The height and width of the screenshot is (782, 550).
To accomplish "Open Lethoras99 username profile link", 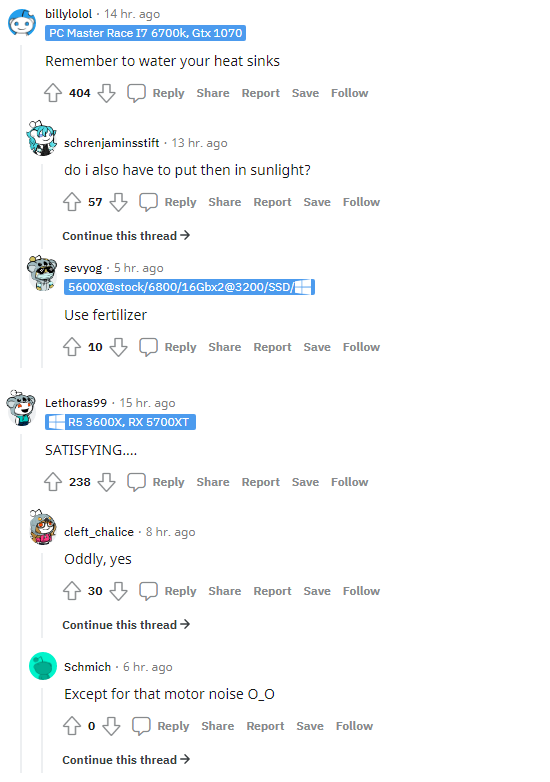I will point(76,403).
